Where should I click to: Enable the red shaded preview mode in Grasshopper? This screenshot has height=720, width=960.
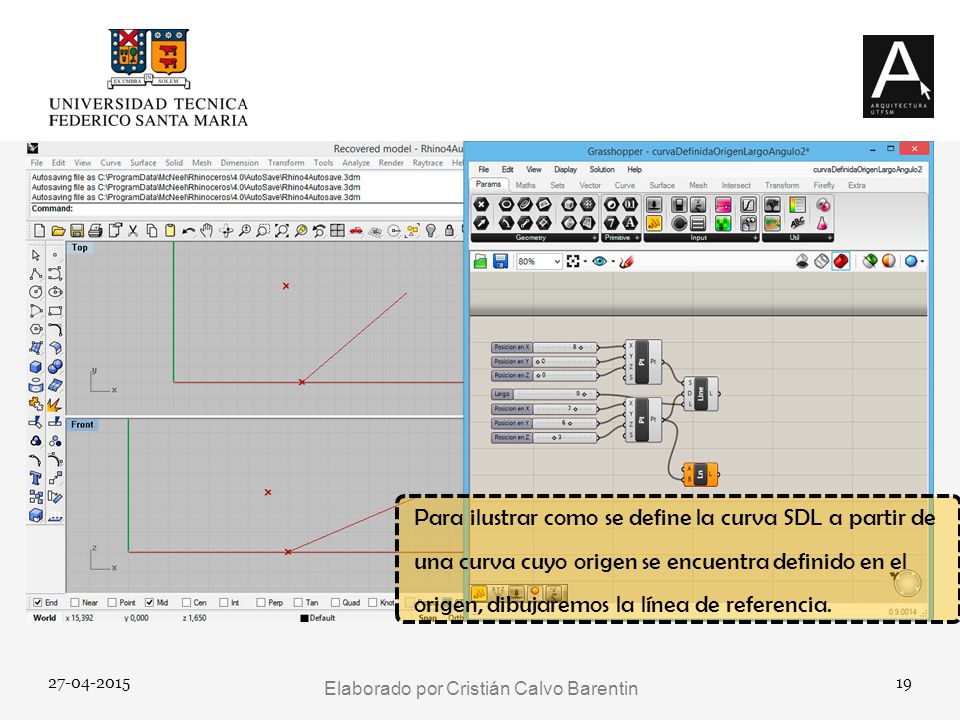841,261
